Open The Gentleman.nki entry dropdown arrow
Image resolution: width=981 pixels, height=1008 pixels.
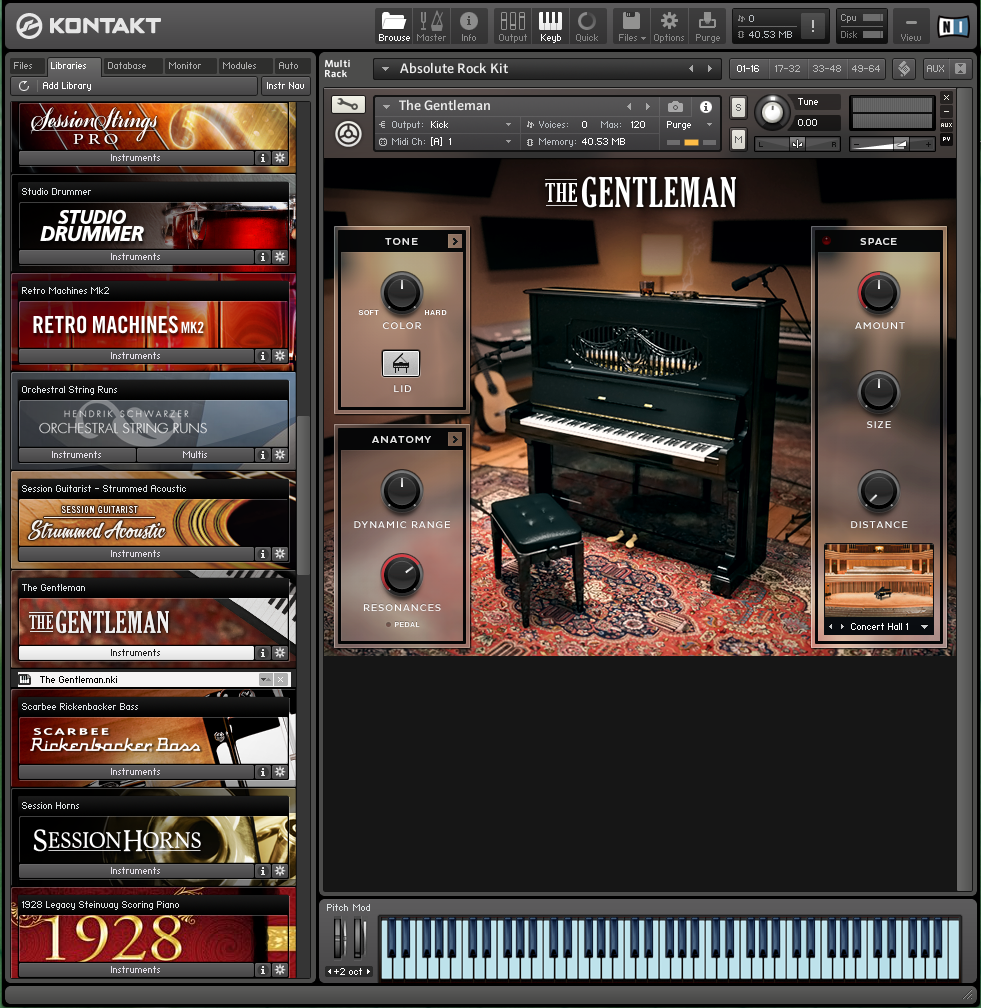click(266, 680)
